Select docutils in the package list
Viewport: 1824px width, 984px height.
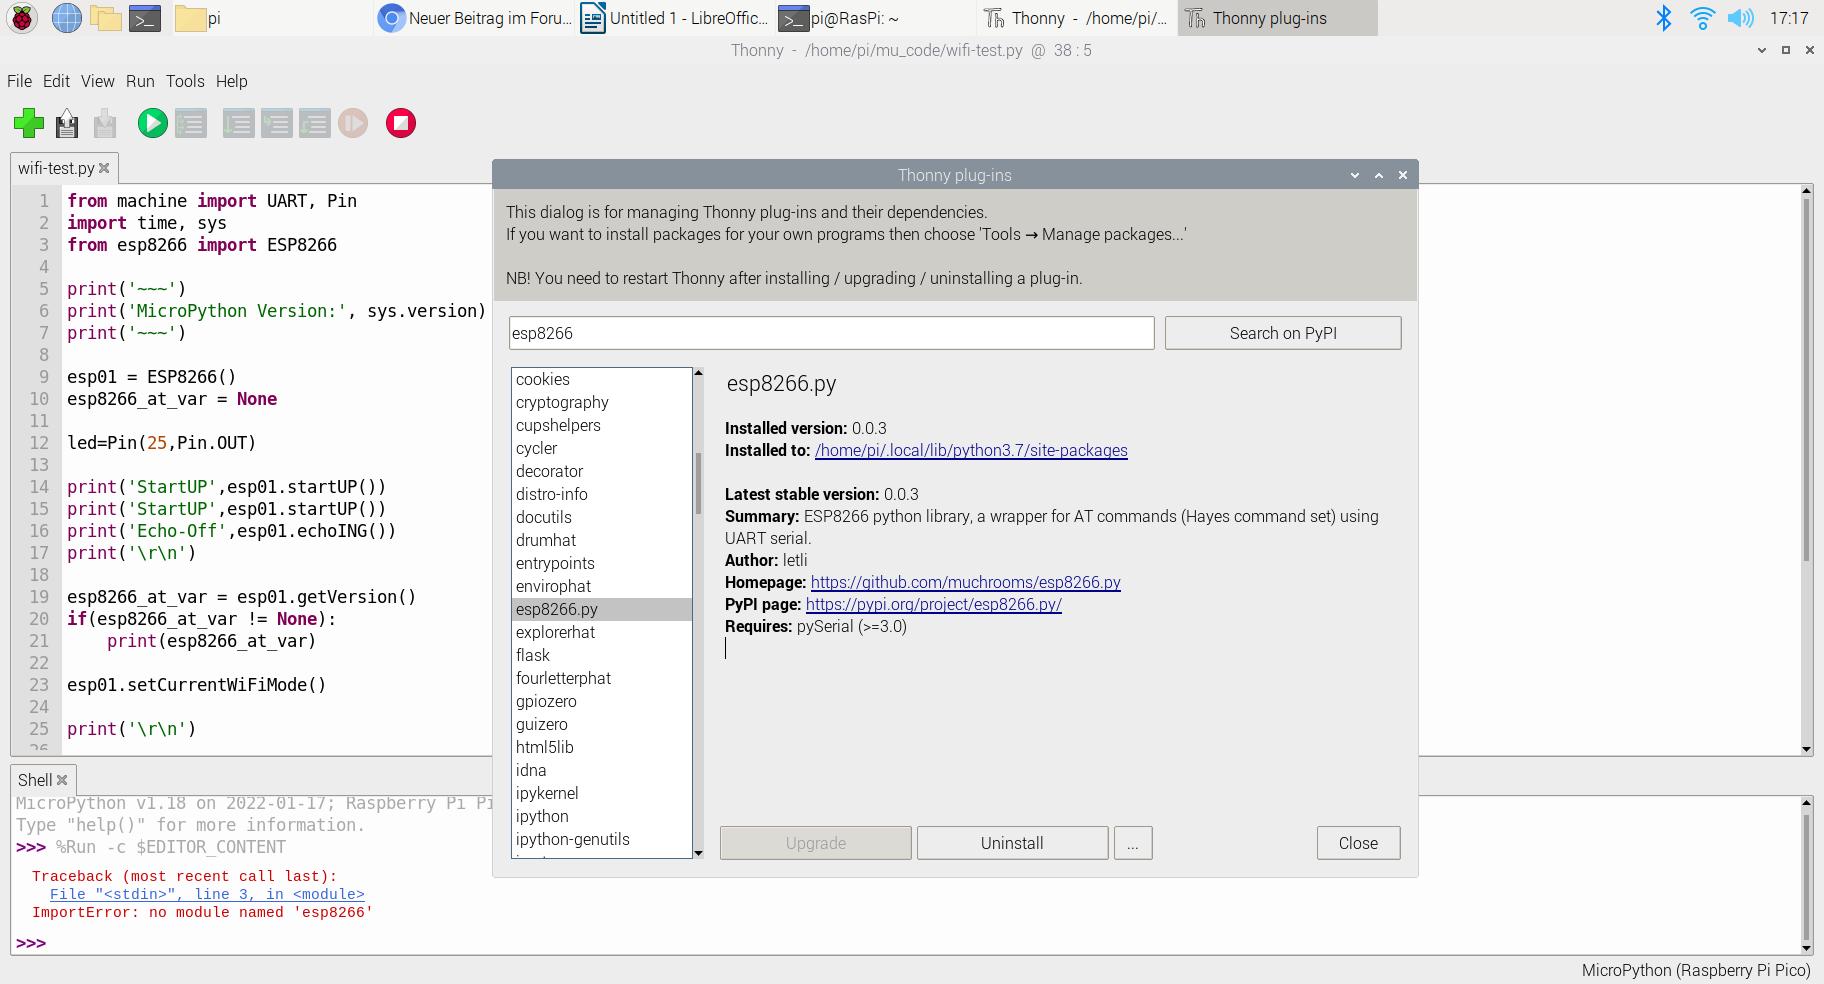(x=601, y=517)
